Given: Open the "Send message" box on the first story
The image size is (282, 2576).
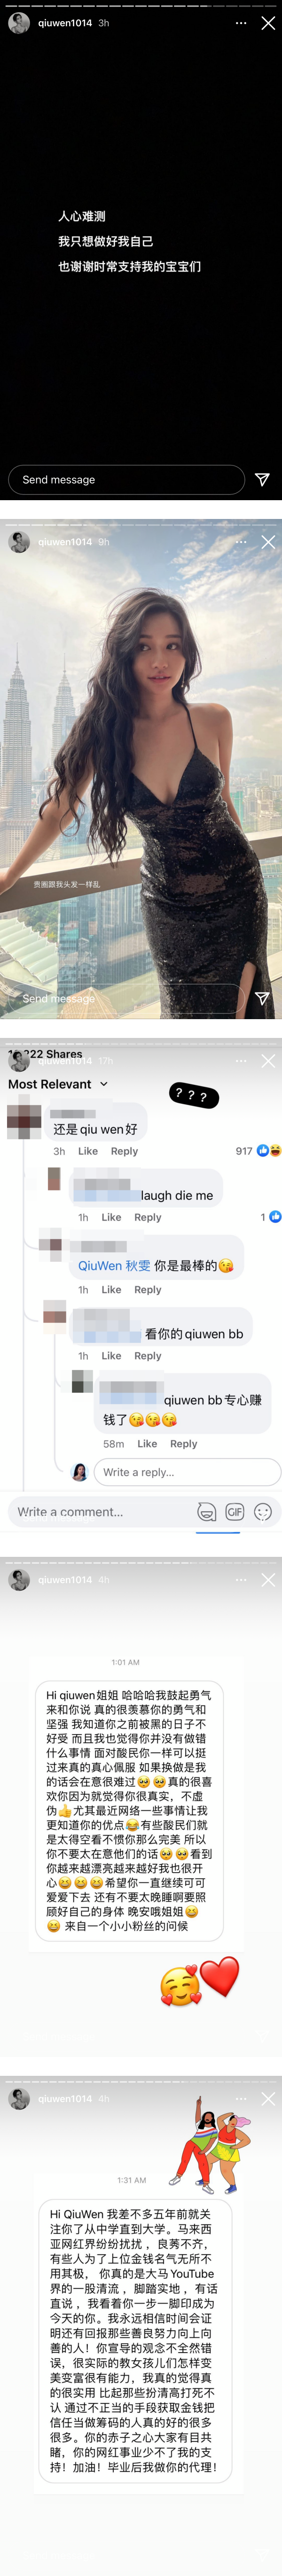Looking at the screenshot, I should coord(126,480).
